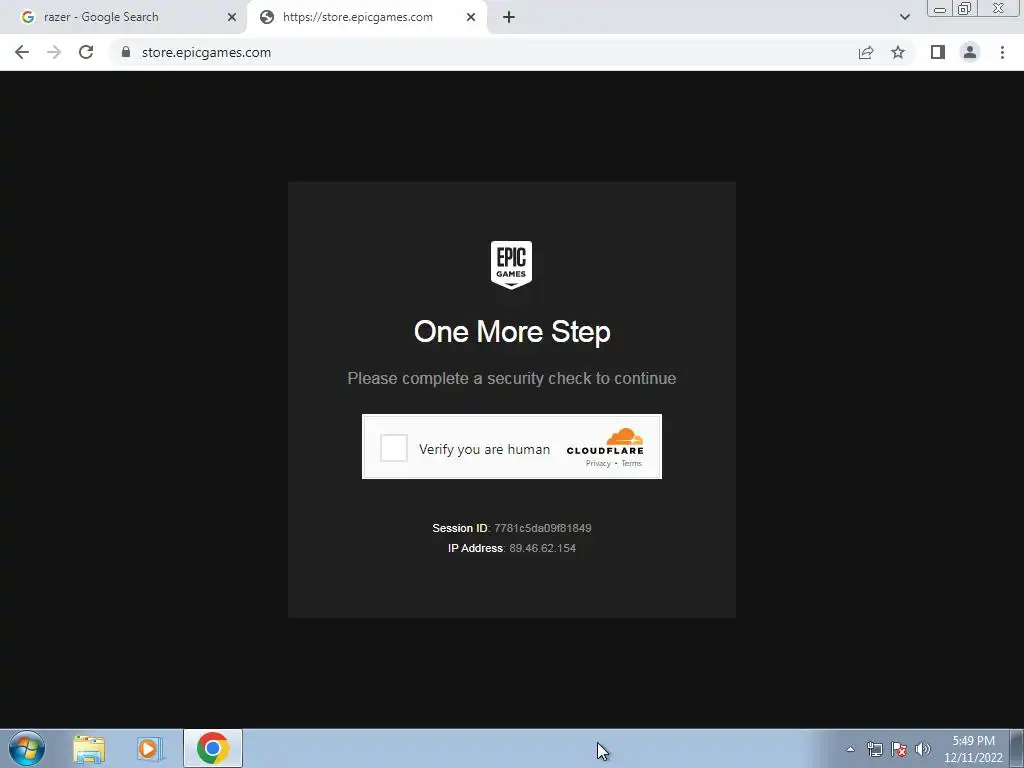Click the Session ID value 7781c5da09f81849
The image size is (1024, 768).
point(543,528)
